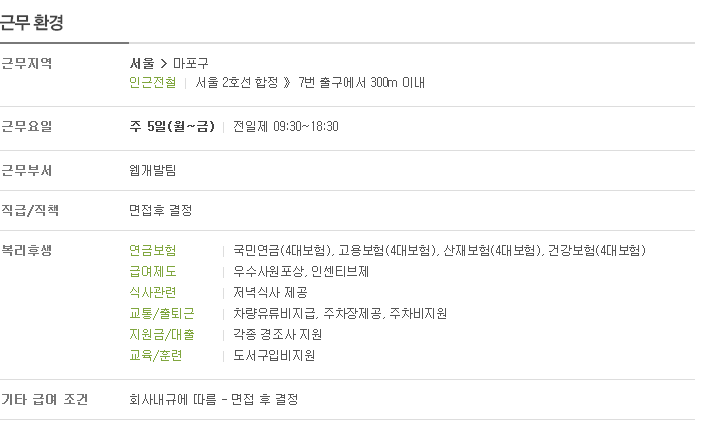
Task: Click the 마포구 district text
Action: click(x=190, y=63)
